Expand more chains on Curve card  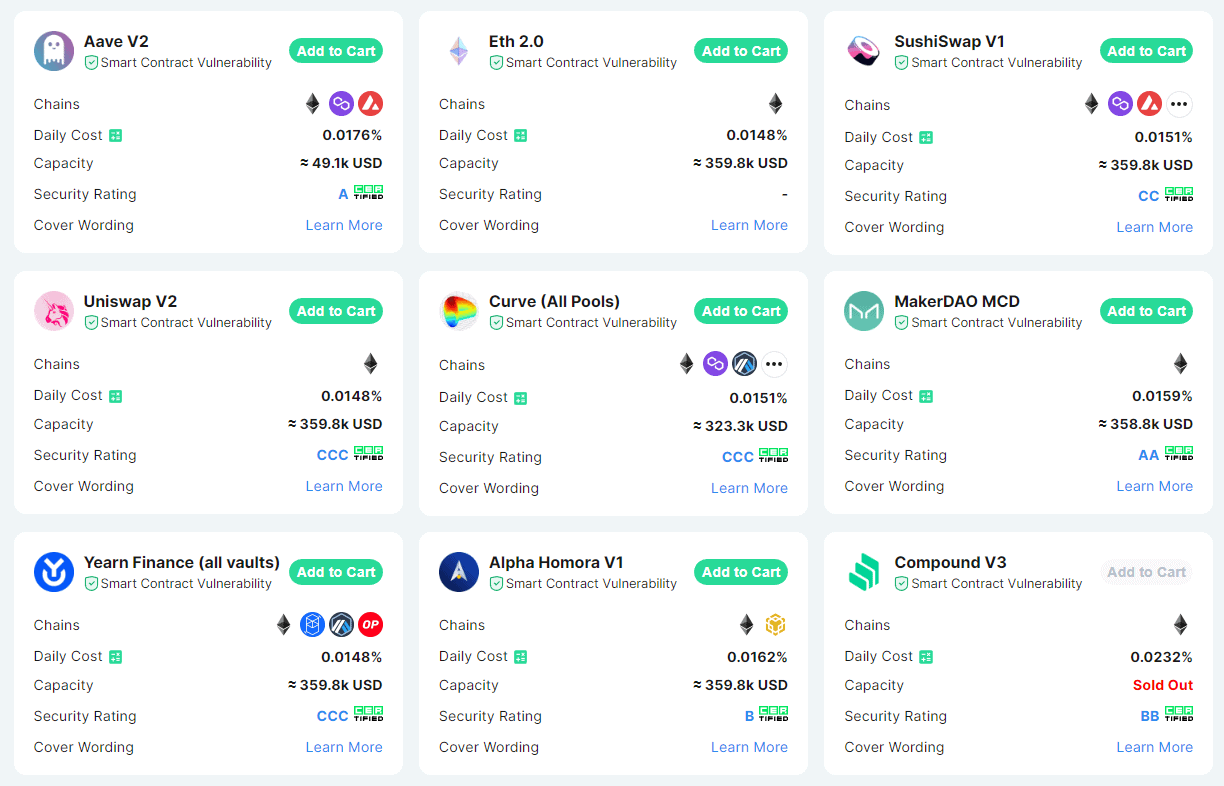click(775, 364)
